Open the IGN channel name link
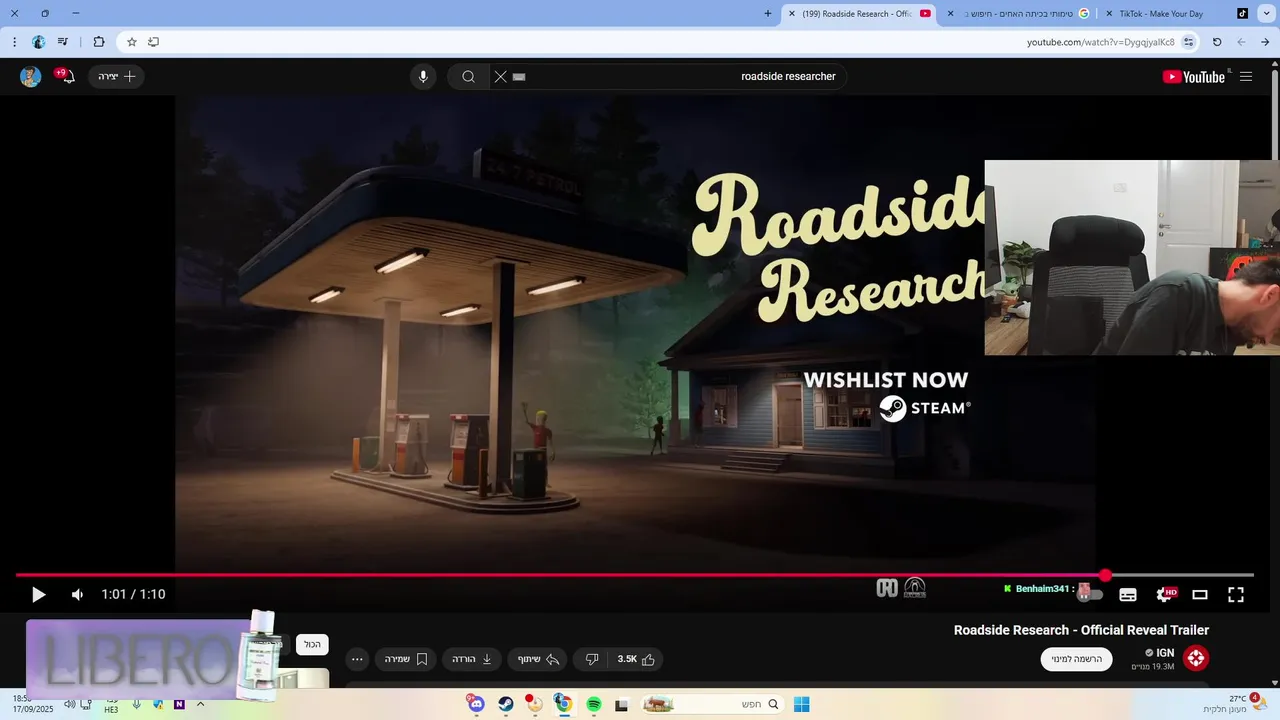Image resolution: width=1280 pixels, height=720 pixels. click(1165, 652)
